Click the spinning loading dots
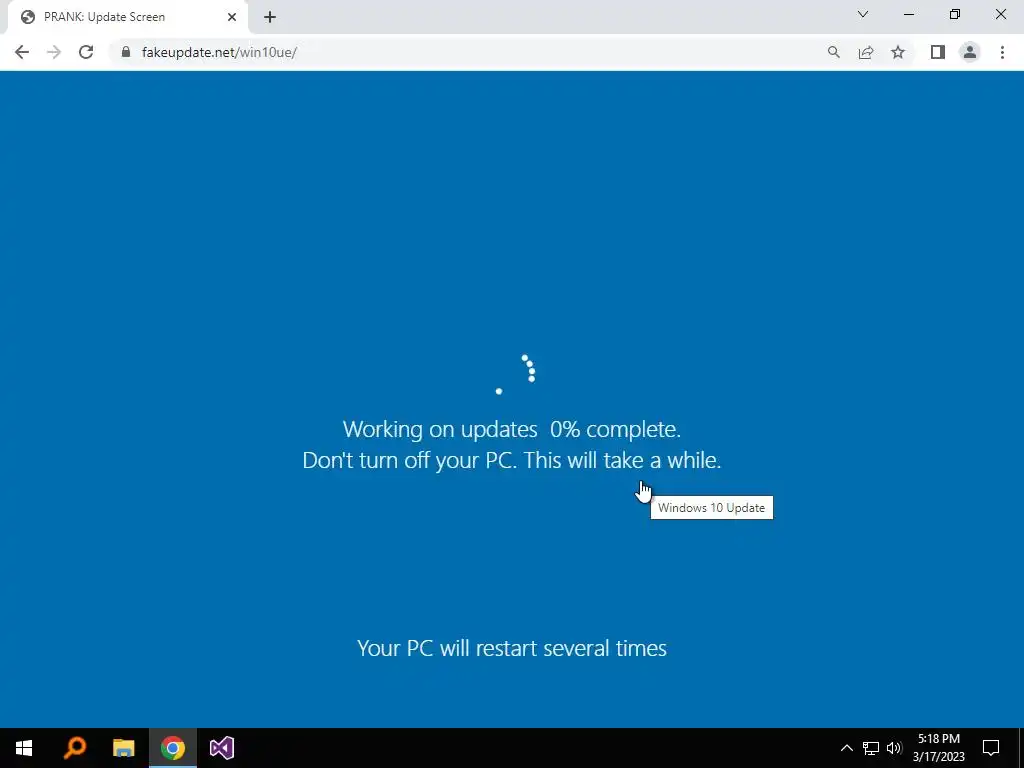Viewport: 1024px width, 768px height. [x=515, y=375]
